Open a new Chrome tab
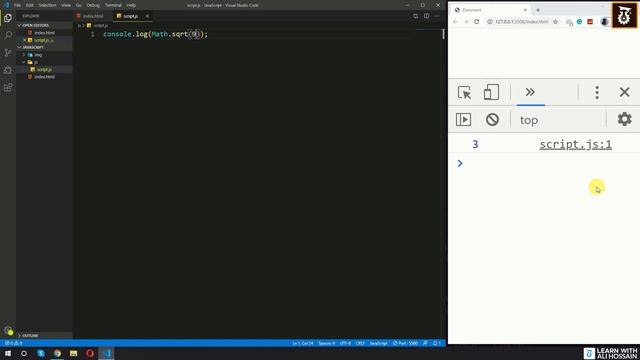 pyautogui.click(x=538, y=10)
